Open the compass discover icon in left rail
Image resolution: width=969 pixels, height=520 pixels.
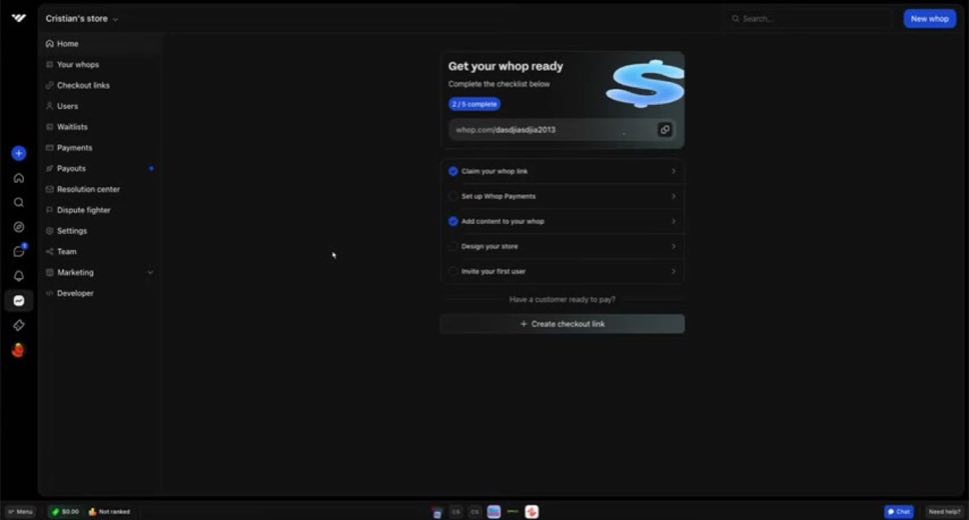19,227
